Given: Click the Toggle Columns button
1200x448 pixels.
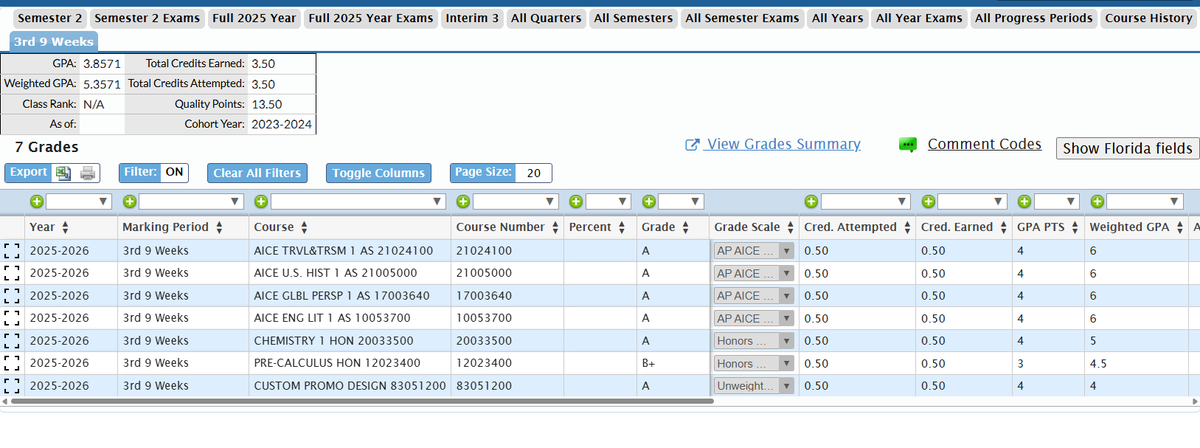Looking at the screenshot, I should pos(379,173).
